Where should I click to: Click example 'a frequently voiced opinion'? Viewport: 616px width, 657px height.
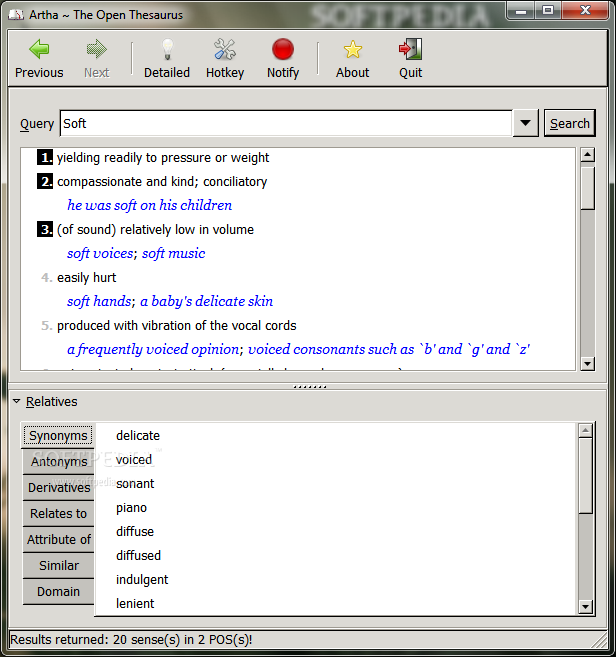pyautogui.click(x=153, y=349)
